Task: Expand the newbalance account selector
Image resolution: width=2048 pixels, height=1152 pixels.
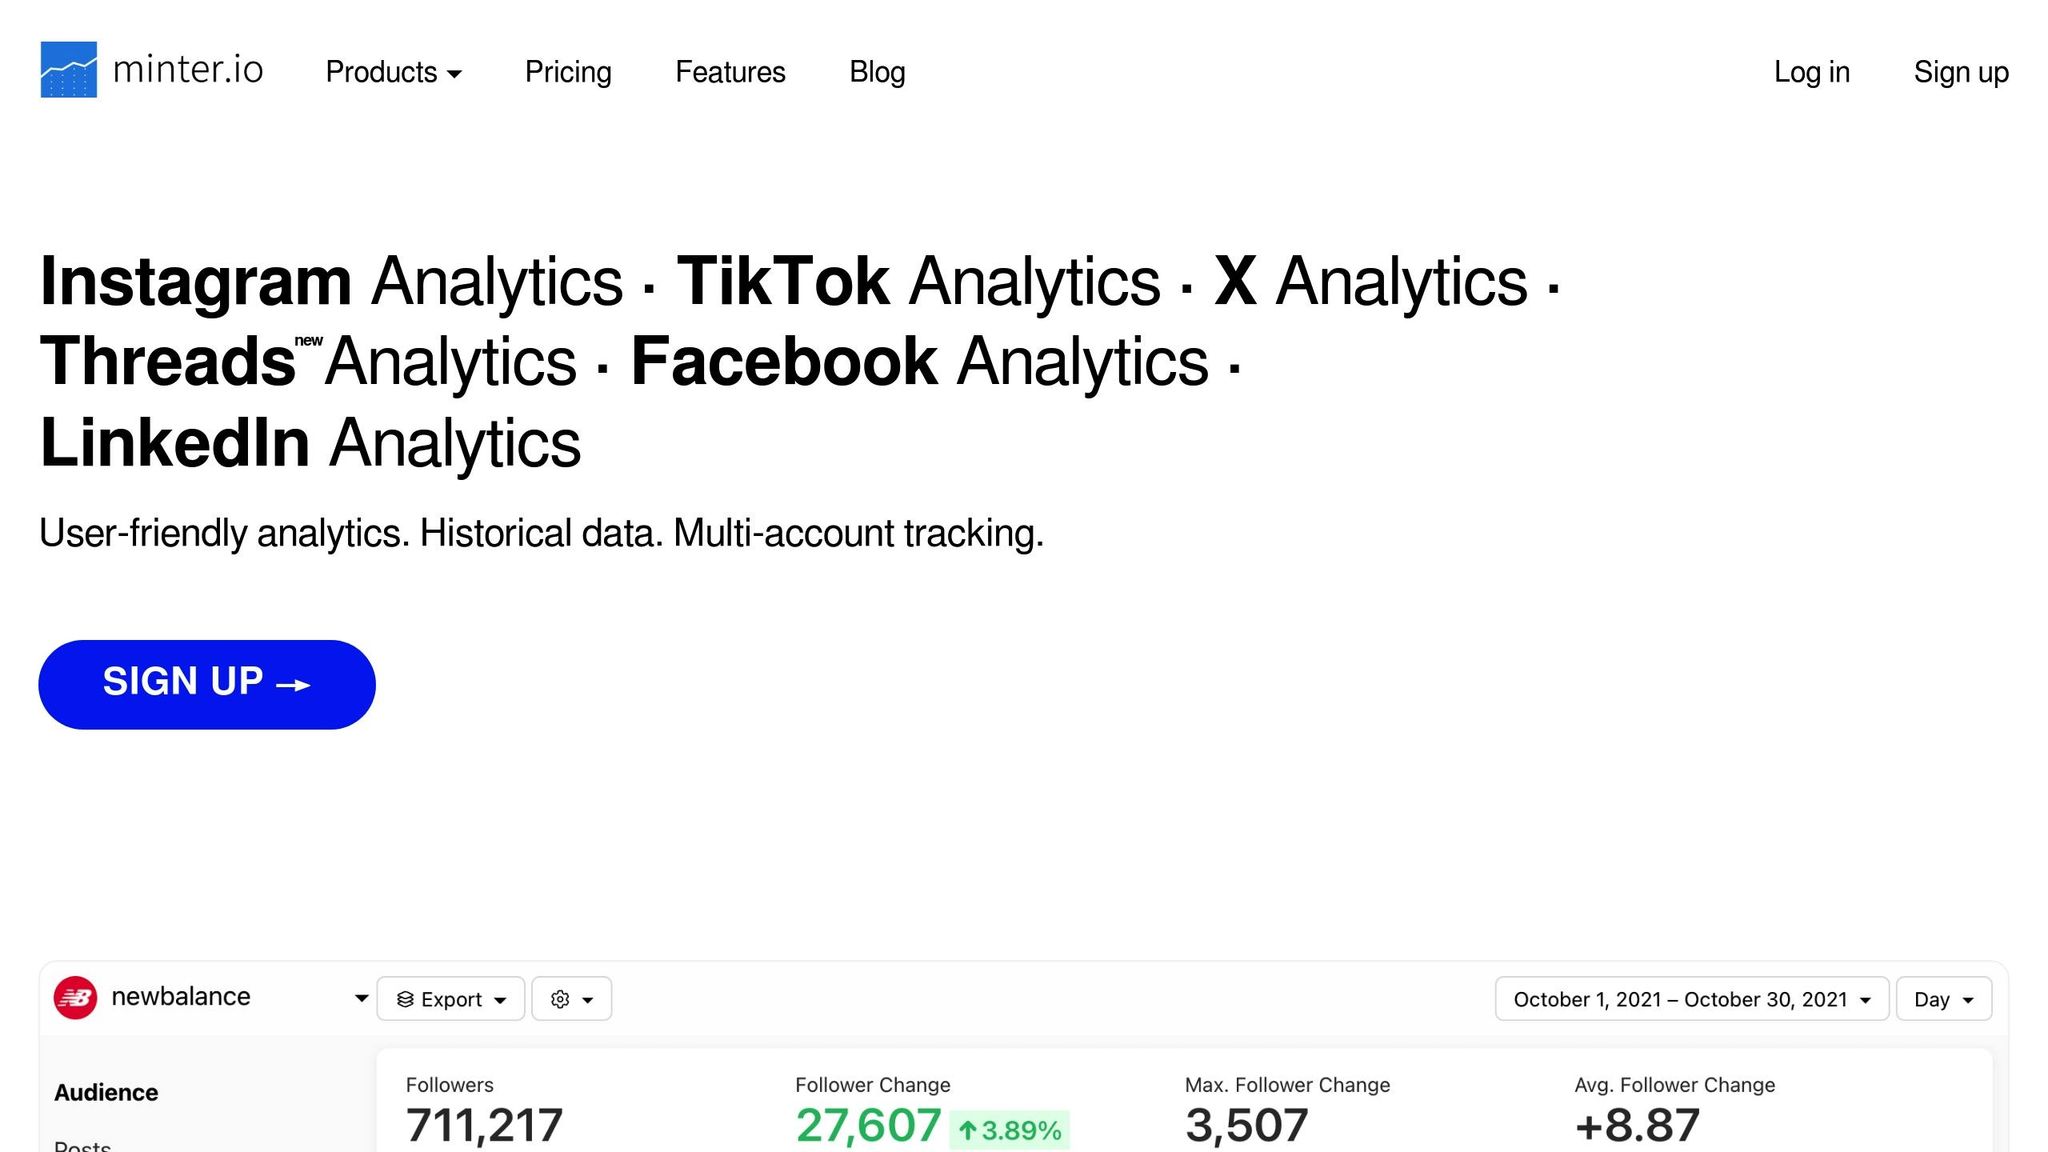Action: [361, 998]
